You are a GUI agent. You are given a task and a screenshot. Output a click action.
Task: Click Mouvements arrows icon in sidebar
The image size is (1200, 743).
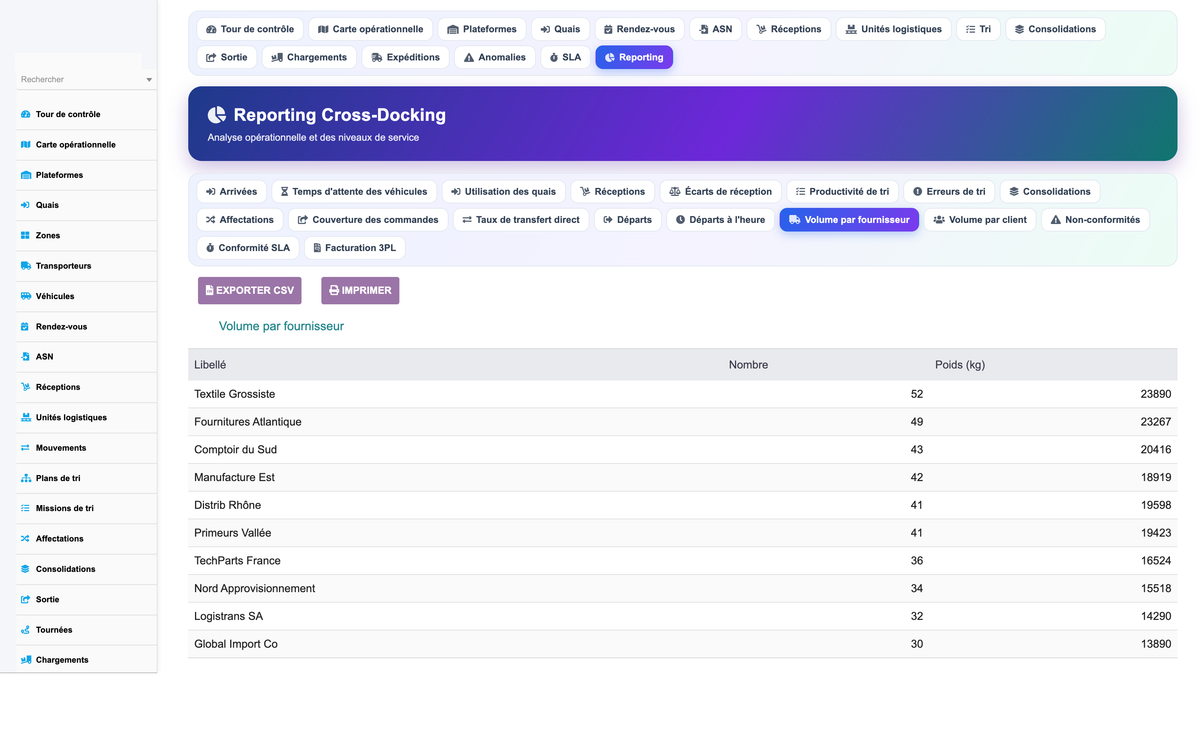tap(26, 448)
